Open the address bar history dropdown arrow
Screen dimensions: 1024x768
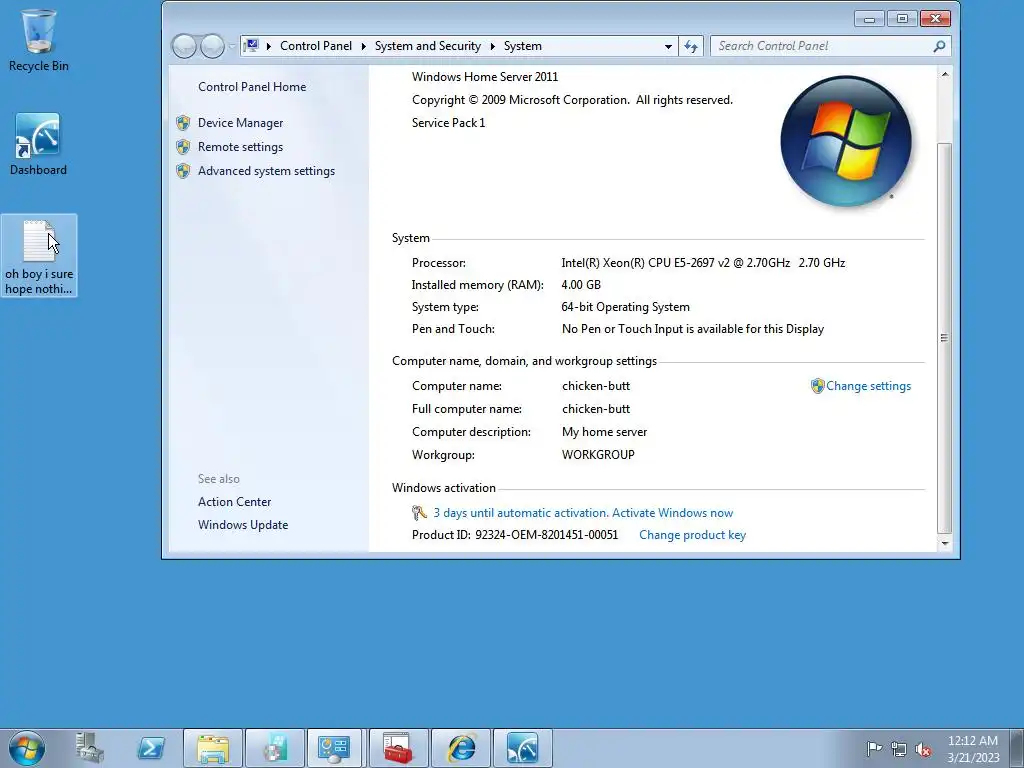[x=668, y=46]
